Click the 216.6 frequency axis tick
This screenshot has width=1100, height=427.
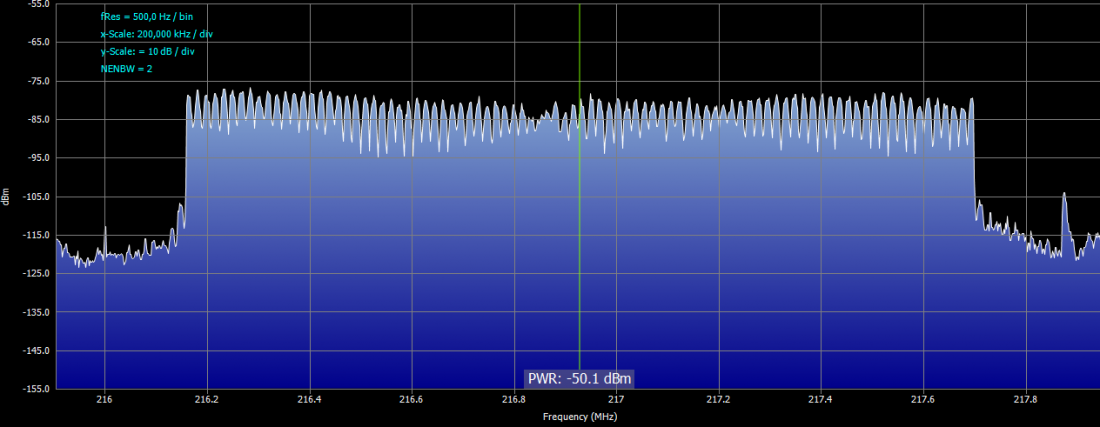[412, 398]
